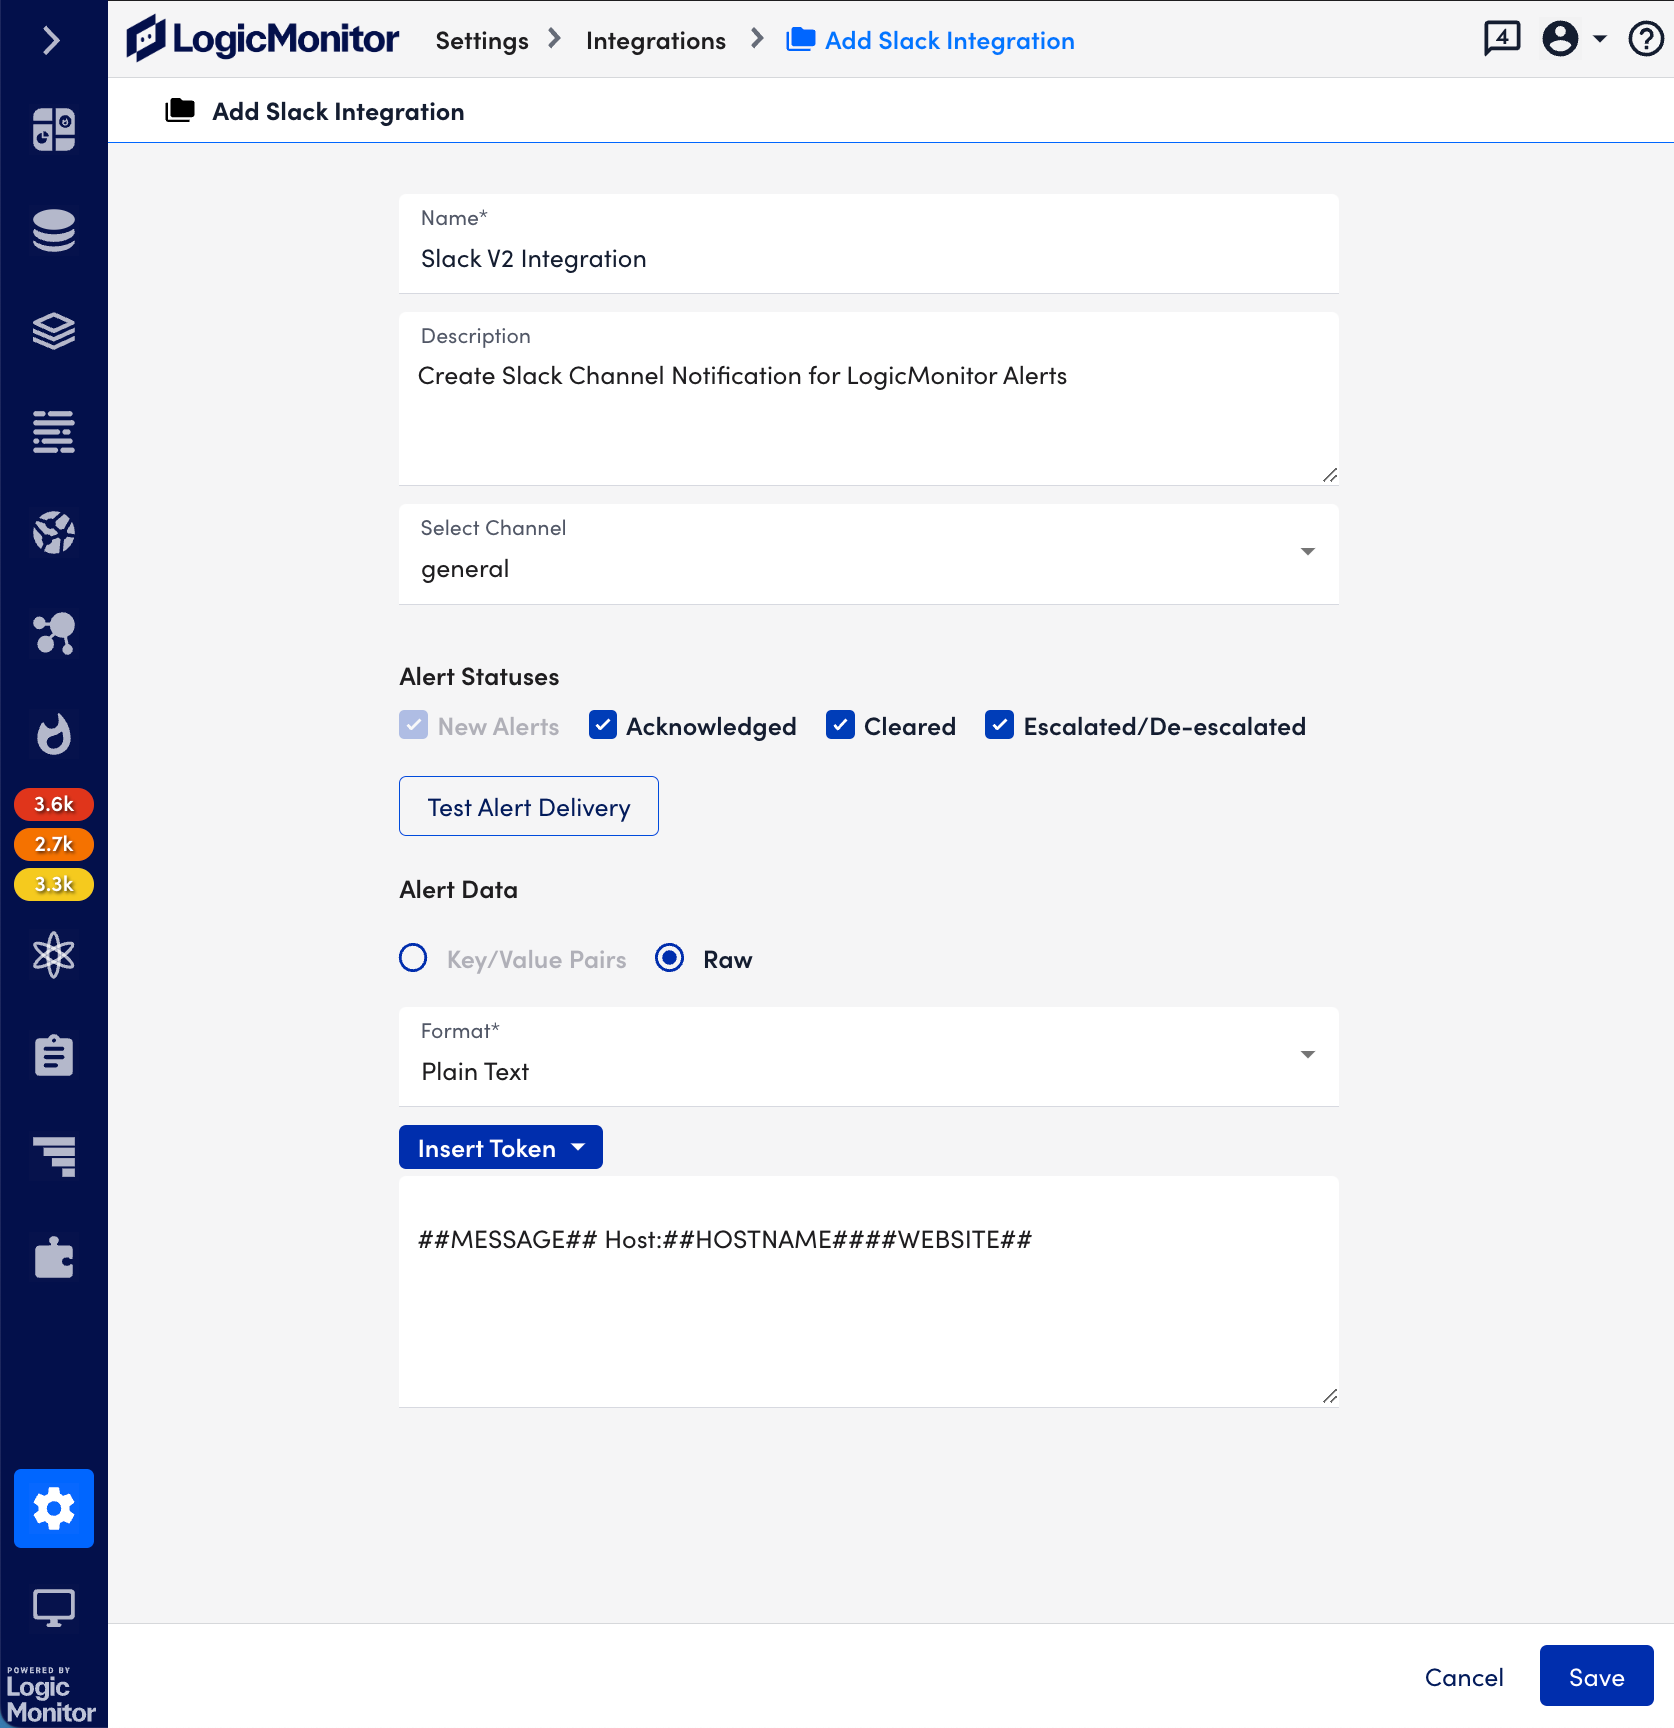Screen dimensions: 1674x1728
Task: Navigate to Integrations breadcrumb
Action: click(x=655, y=41)
